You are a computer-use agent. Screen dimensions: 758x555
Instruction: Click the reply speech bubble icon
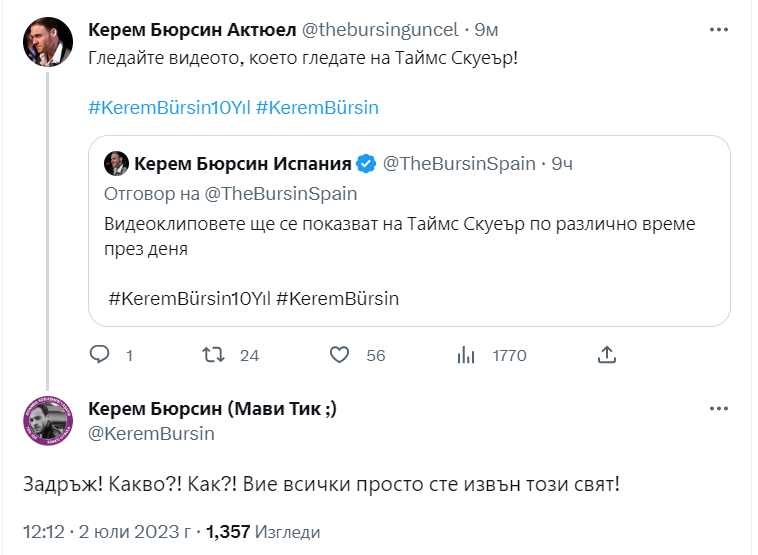pos(100,355)
